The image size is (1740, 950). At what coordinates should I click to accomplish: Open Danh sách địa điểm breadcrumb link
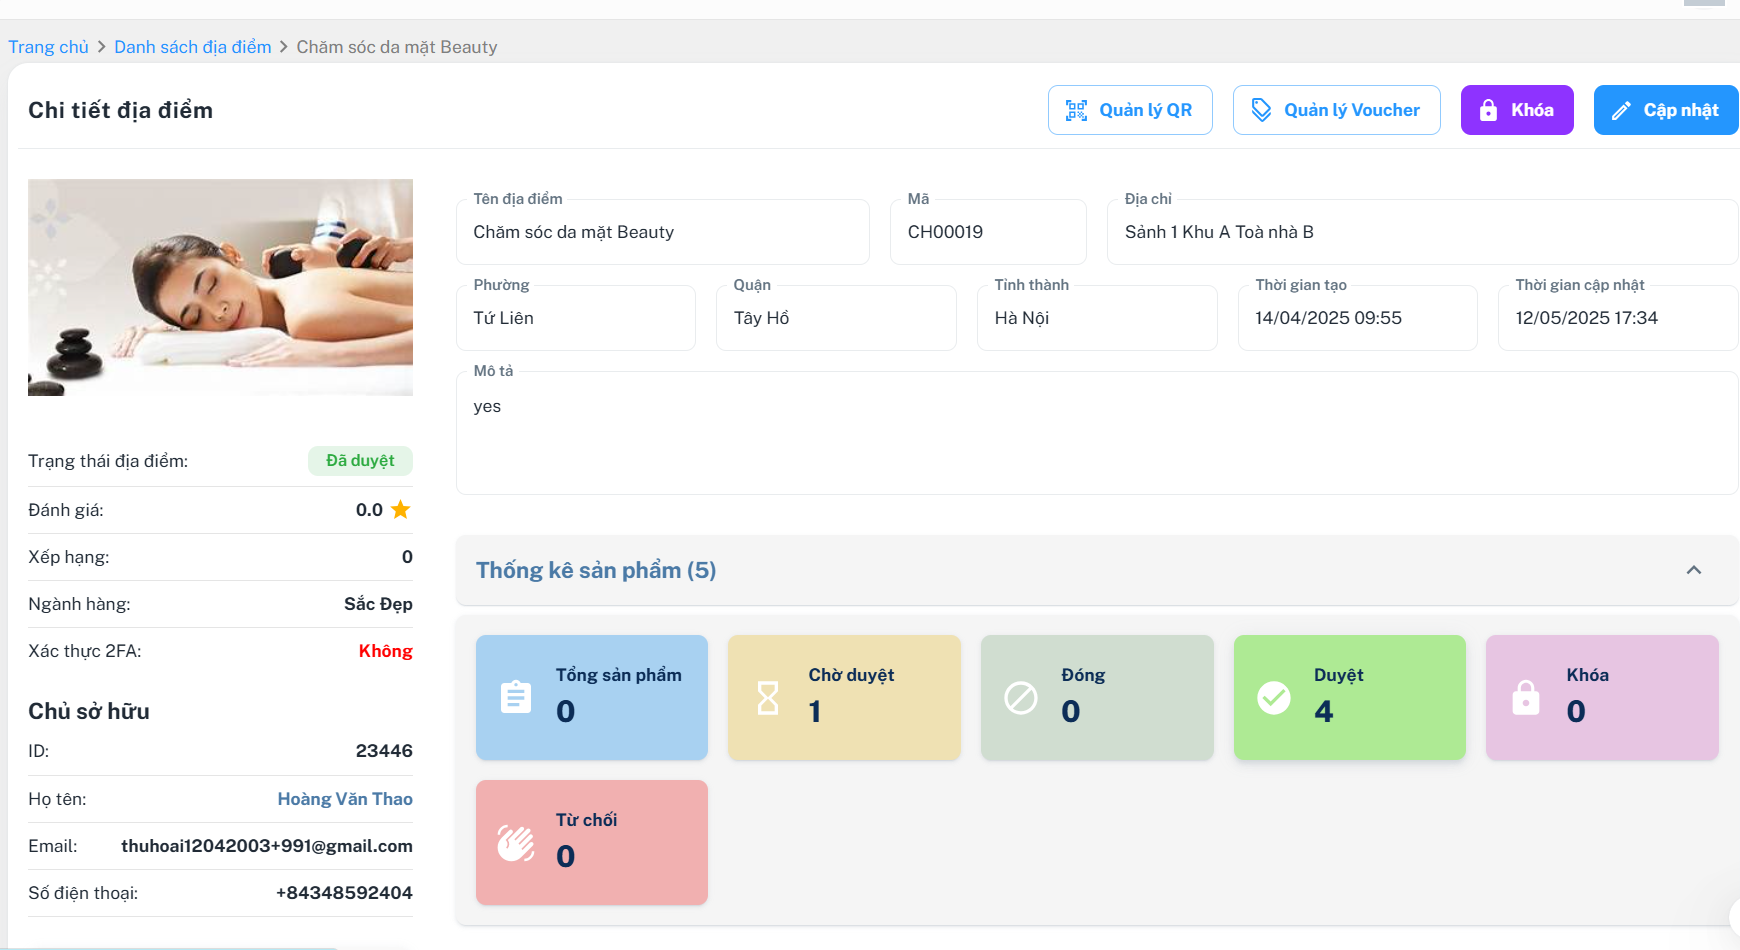pyautogui.click(x=192, y=47)
